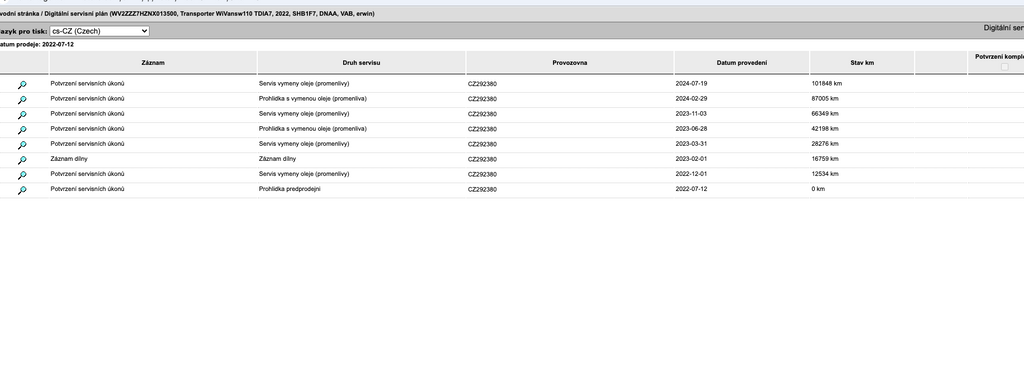The width and height of the screenshot is (1024, 373).
Task: Open details magnifier for 2023-02-01 record
Action: [x=22, y=160]
